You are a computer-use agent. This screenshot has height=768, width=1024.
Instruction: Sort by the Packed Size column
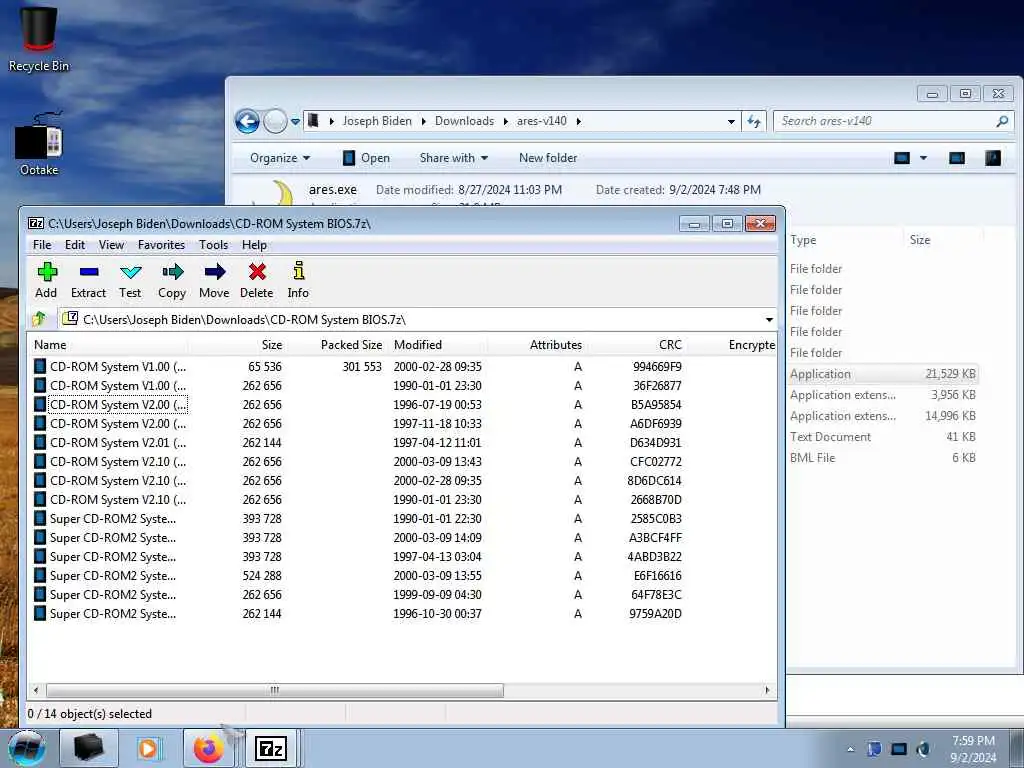point(351,345)
